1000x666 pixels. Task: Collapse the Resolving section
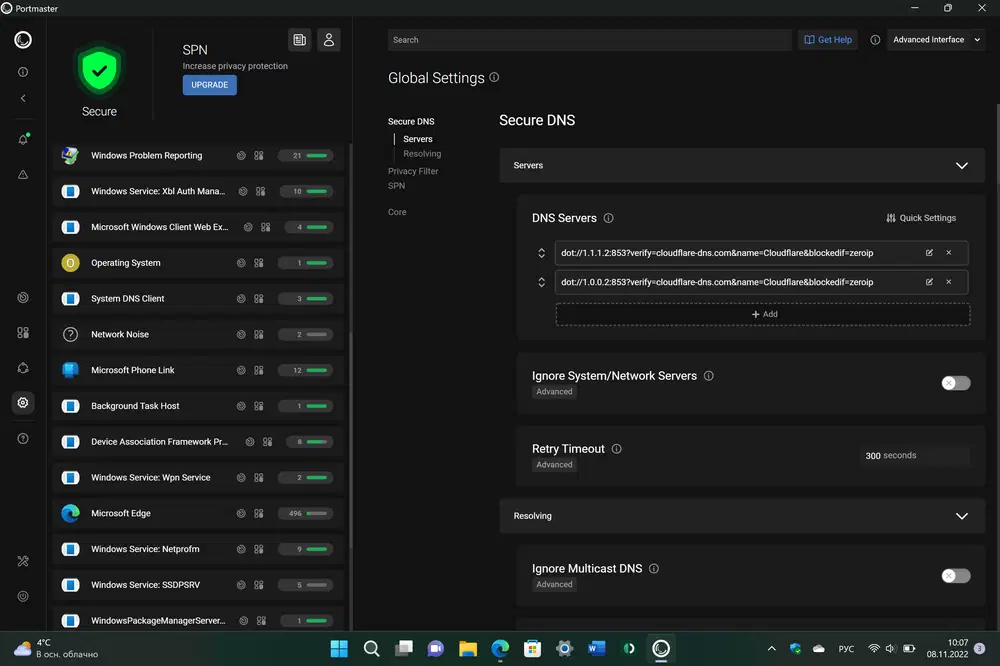pyautogui.click(x=961, y=516)
